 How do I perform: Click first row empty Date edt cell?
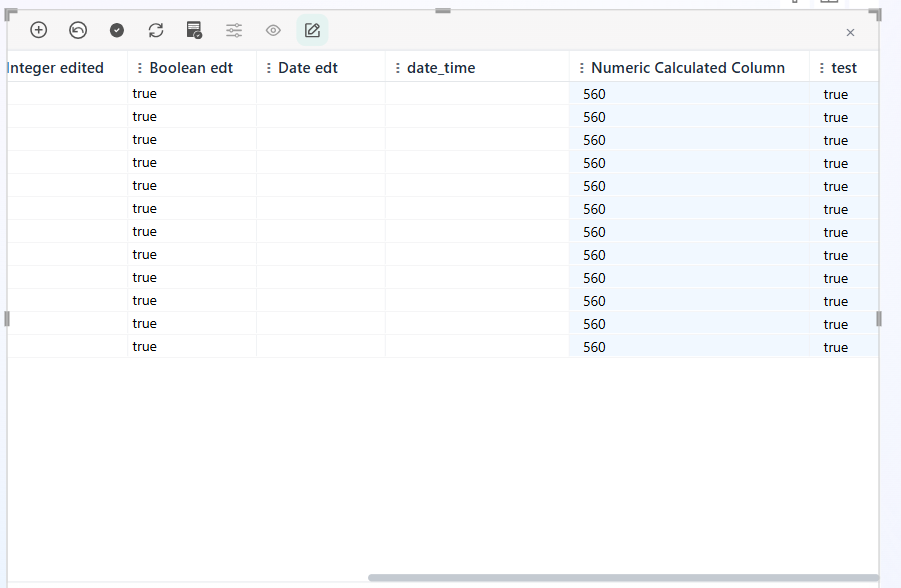(x=321, y=93)
